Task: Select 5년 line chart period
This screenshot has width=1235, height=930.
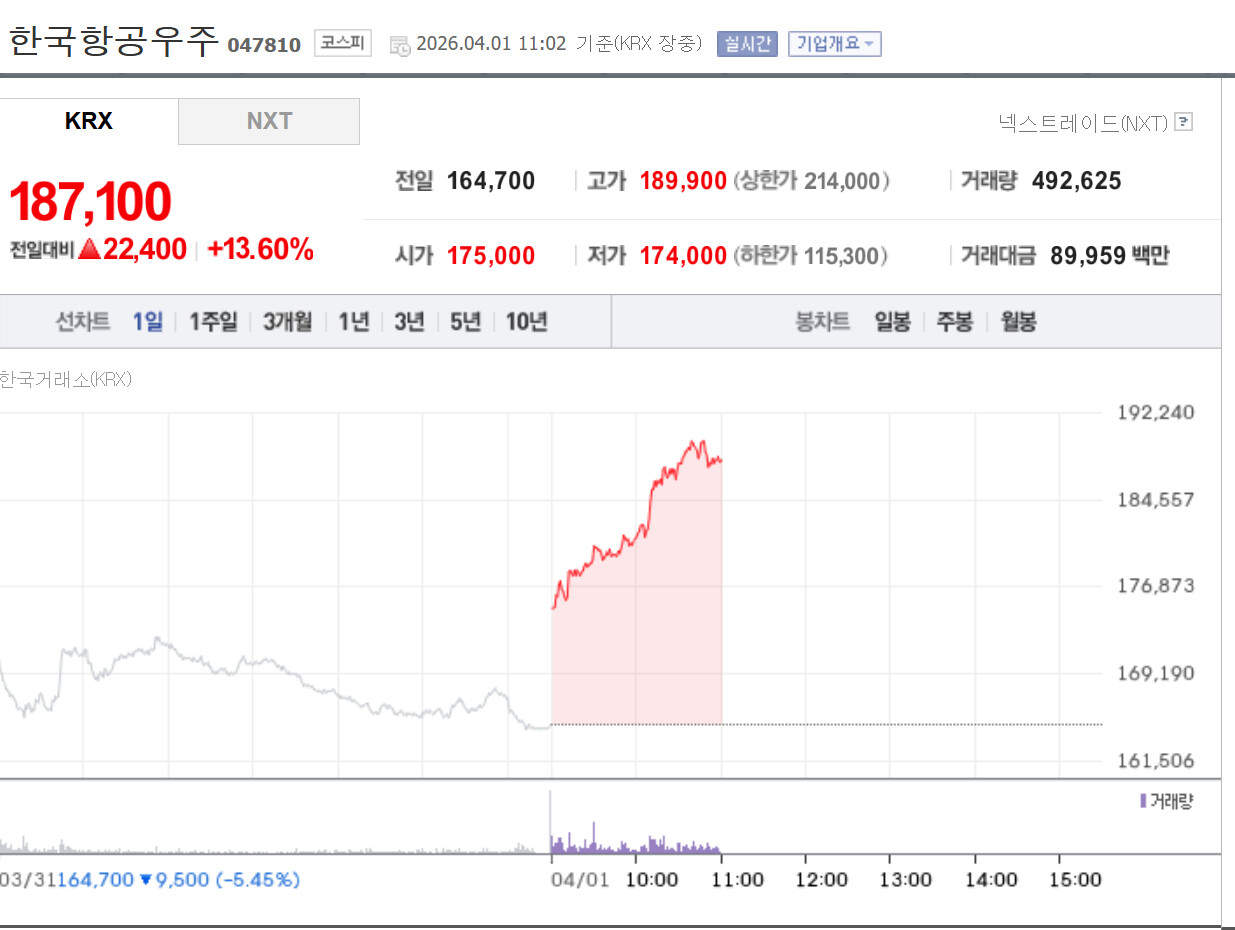Action: [x=466, y=322]
